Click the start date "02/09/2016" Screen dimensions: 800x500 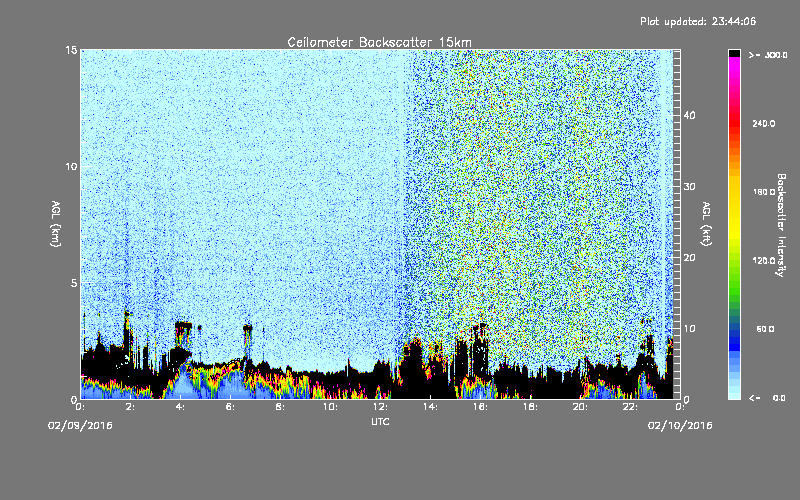coord(80,426)
